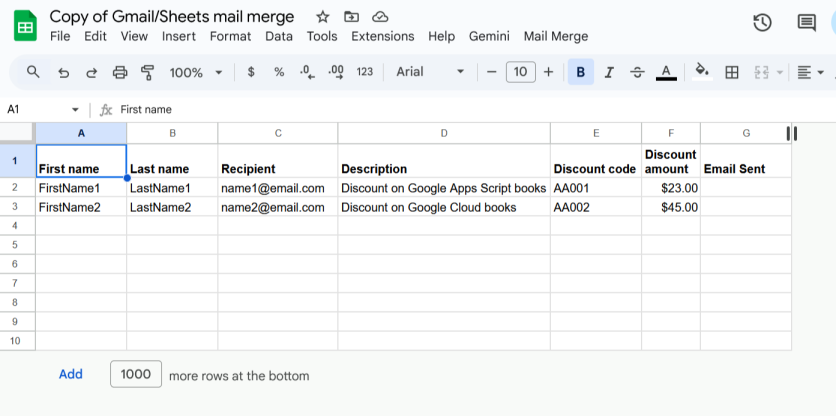Screen dimensions: 836x416
Task: Print the spreadsheet
Action: coord(120,73)
